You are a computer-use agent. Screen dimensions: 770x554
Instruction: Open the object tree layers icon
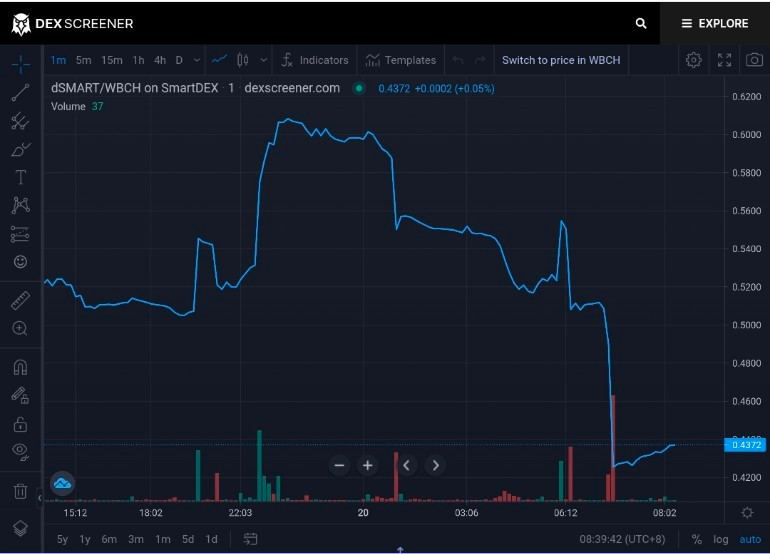21,528
